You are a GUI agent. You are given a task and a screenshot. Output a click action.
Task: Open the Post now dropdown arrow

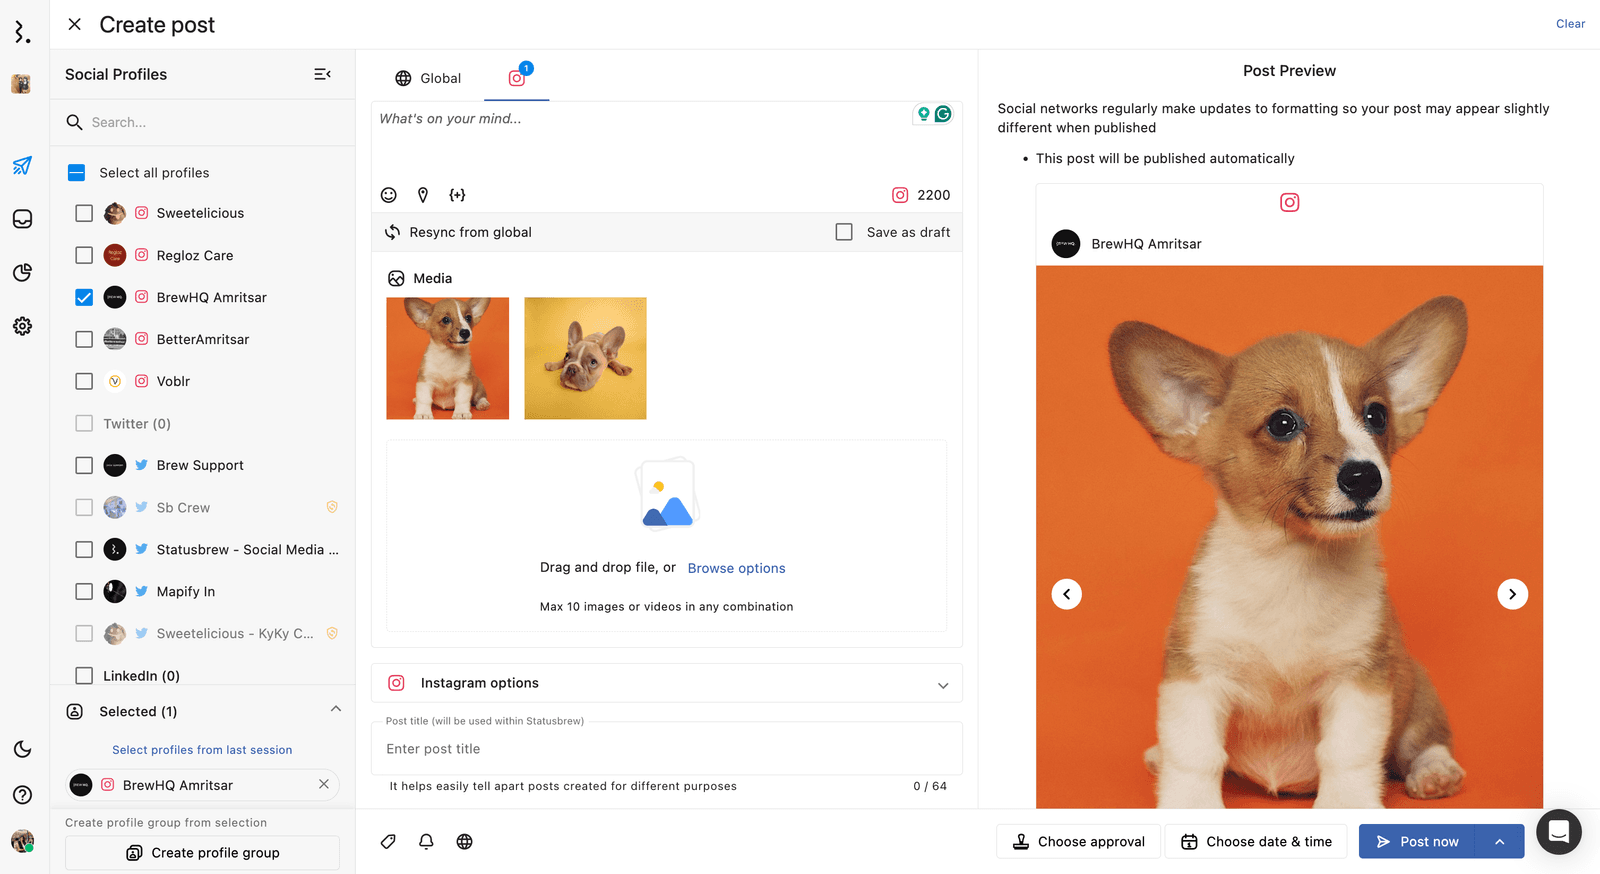[1500, 842]
